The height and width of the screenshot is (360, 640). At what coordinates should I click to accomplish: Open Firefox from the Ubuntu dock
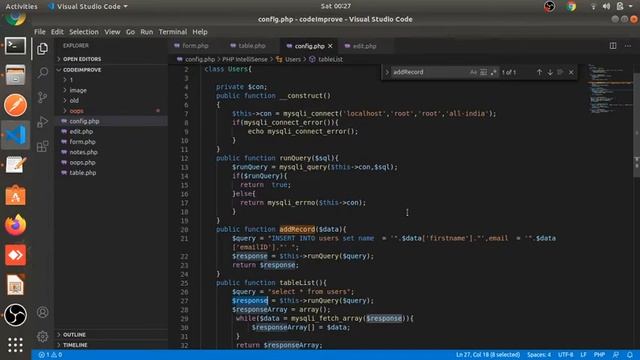point(16,225)
